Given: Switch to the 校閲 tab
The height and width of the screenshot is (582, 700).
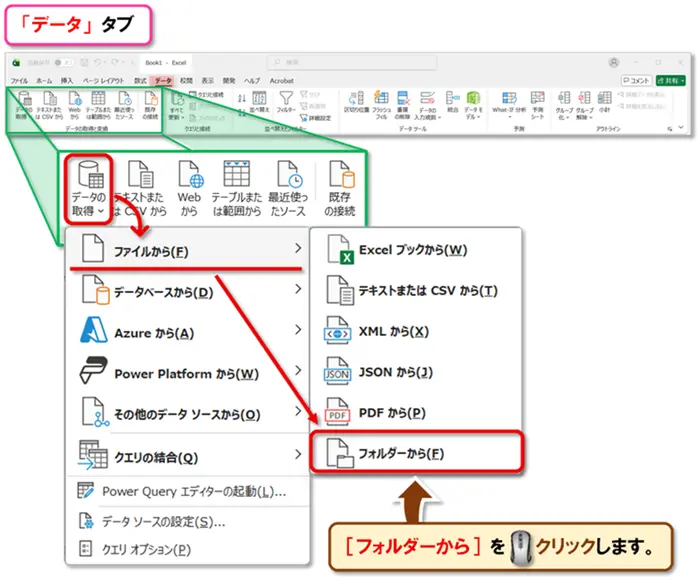Looking at the screenshot, I should click(186, 81).
